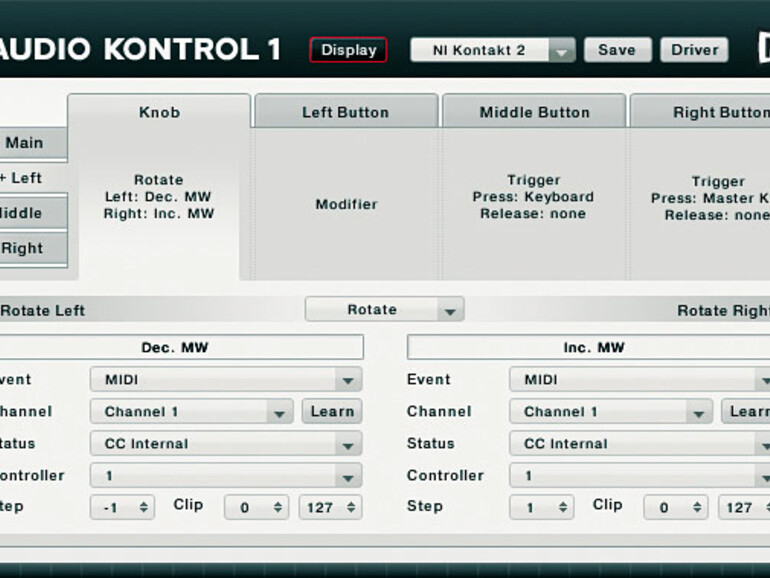The height and width of the screenshot is (578, 770).
Task: Click the Save button
Action: 617,50
